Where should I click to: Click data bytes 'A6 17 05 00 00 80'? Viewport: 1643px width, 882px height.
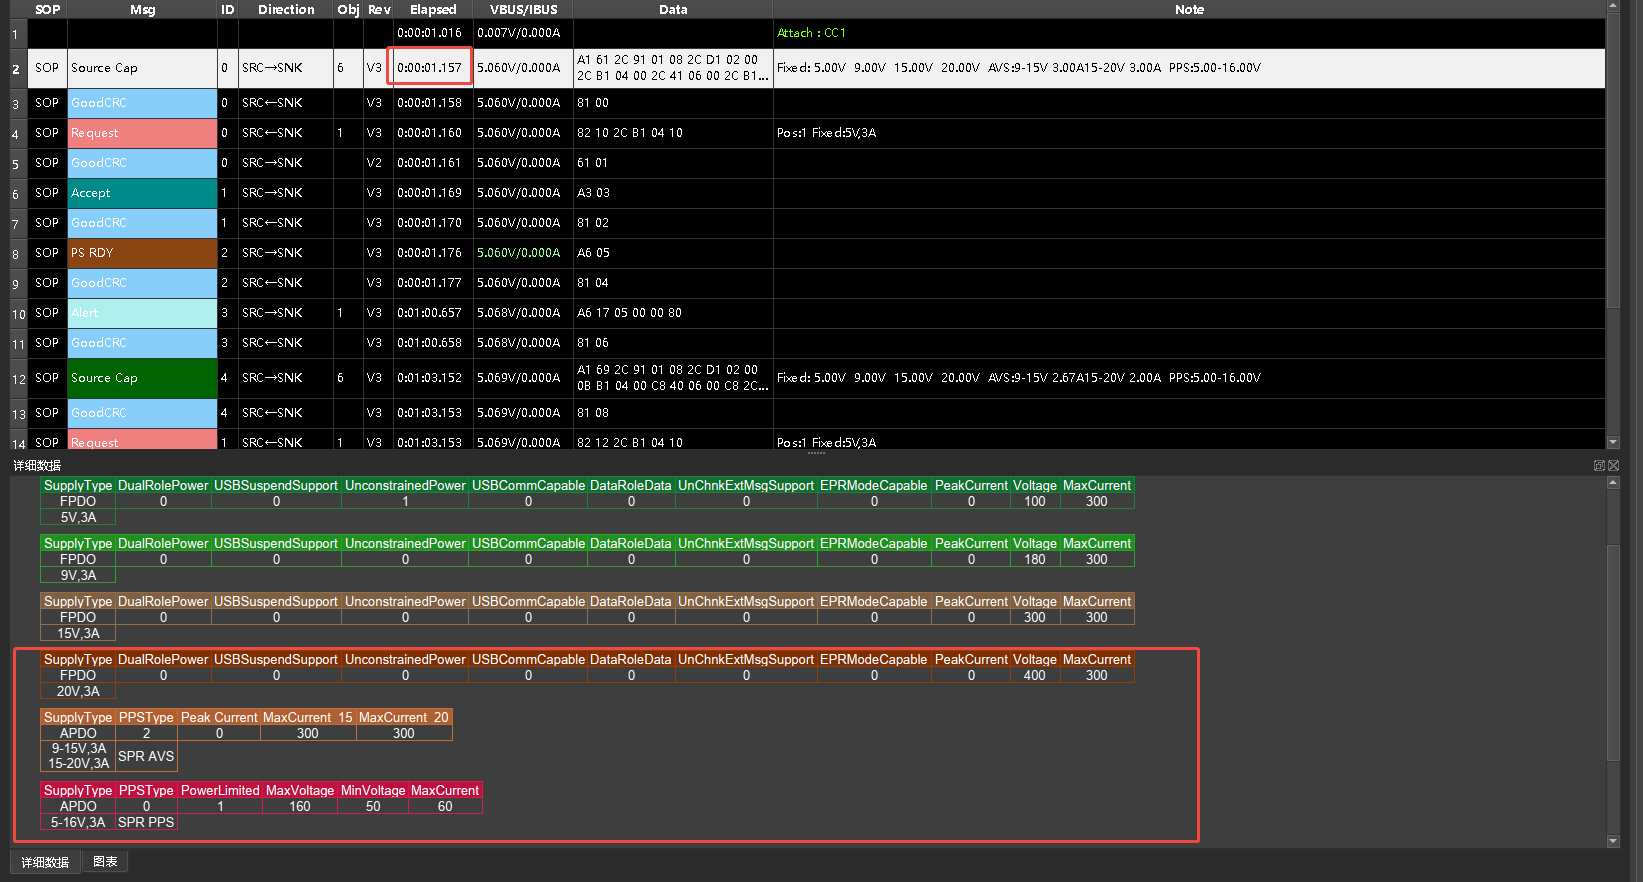point(629,313)
